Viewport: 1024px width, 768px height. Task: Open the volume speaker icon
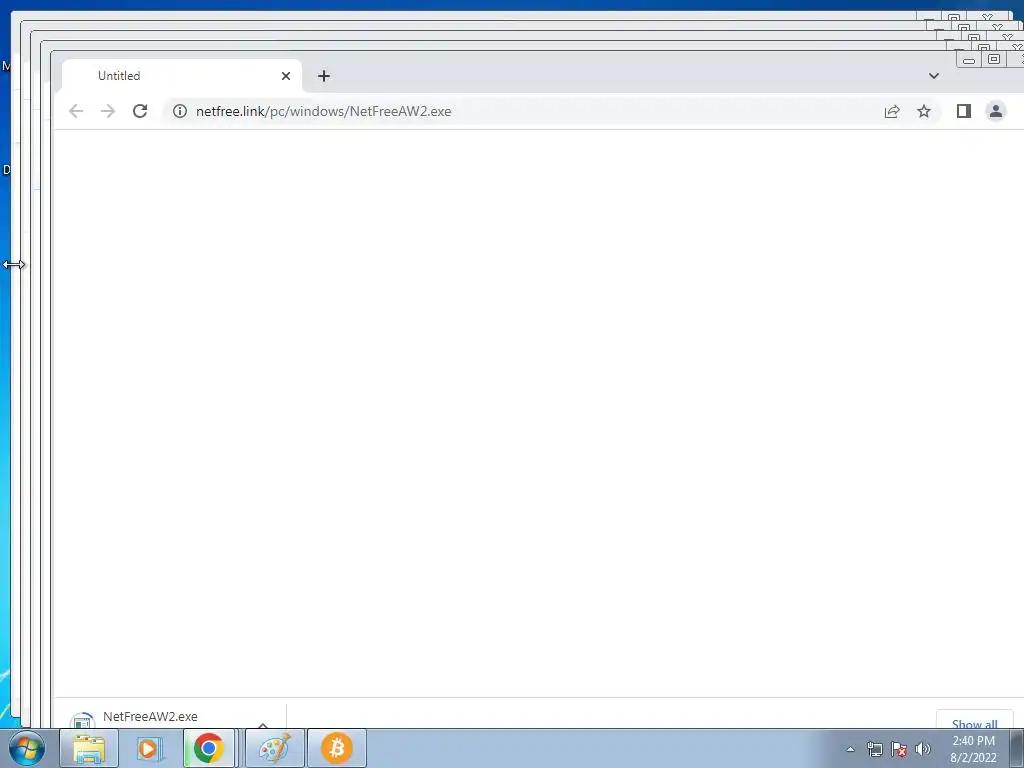coord(922,749)
